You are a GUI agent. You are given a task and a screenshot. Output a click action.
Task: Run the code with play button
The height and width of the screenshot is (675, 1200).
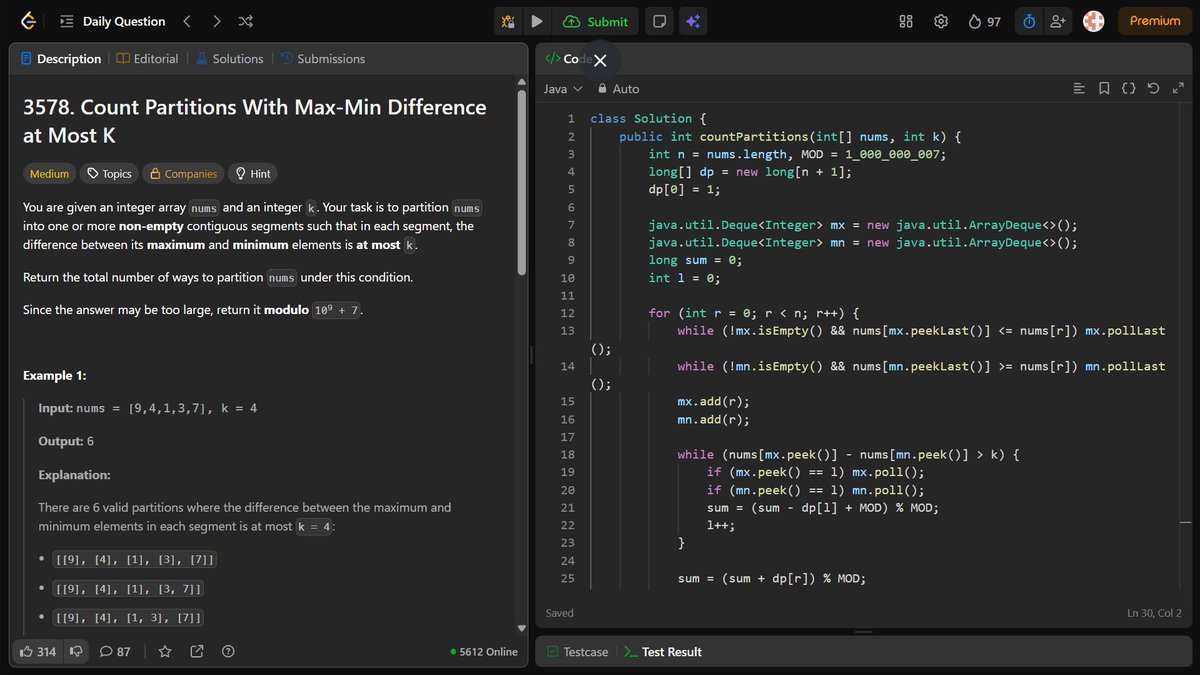[537, 21]
